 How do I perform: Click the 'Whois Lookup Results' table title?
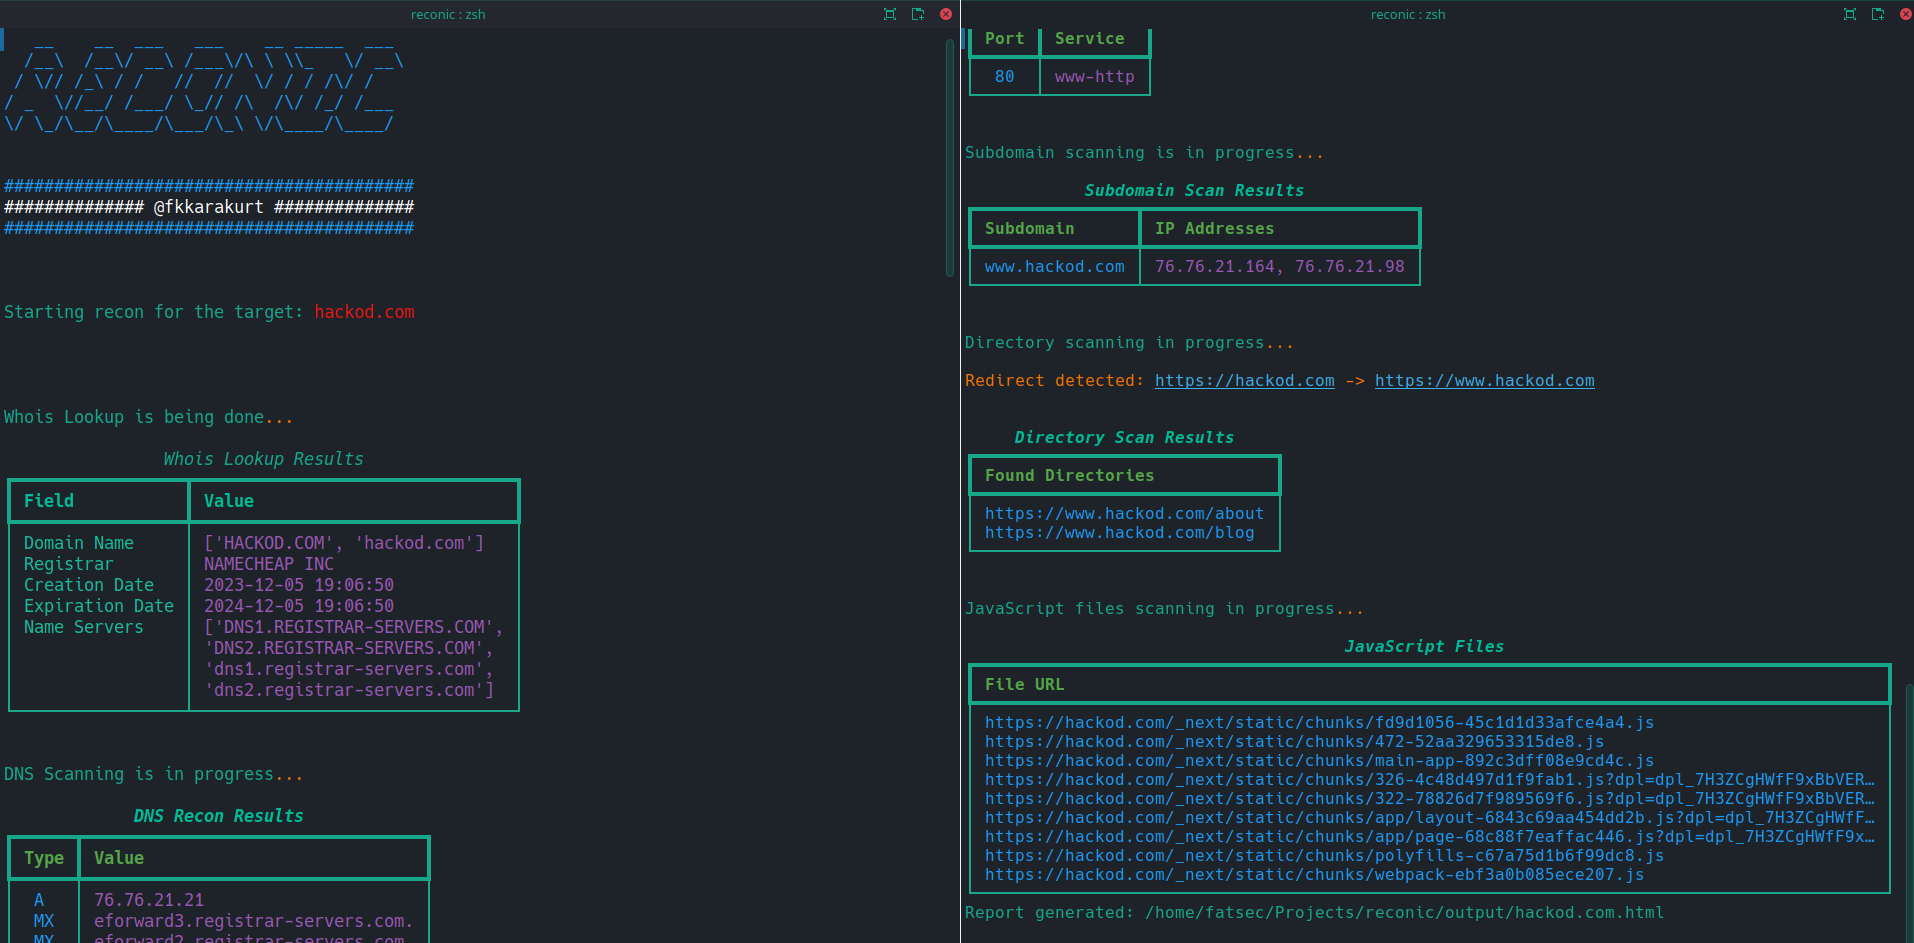[264, 459]
